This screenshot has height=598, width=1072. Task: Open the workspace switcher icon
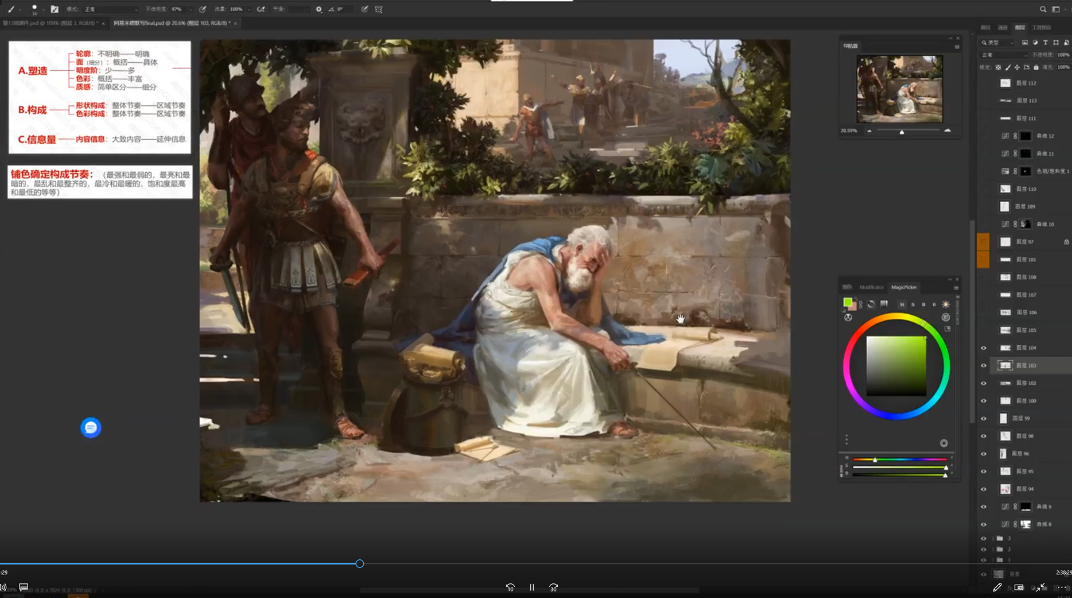tap(1056, 10)
